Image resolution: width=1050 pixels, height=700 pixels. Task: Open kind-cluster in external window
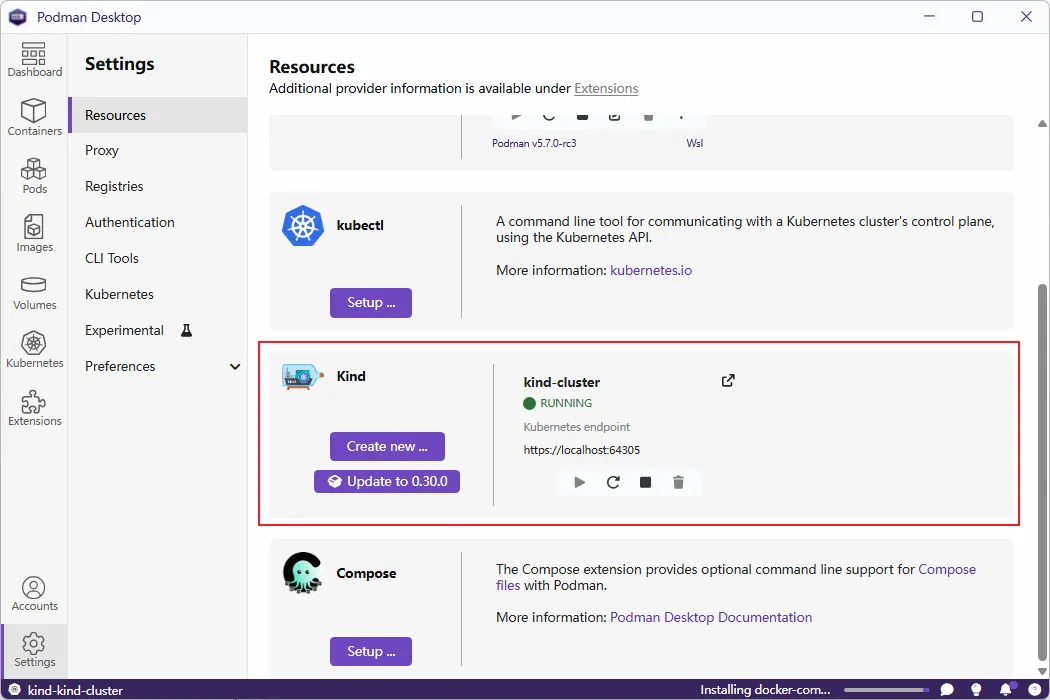pos(727,380)
